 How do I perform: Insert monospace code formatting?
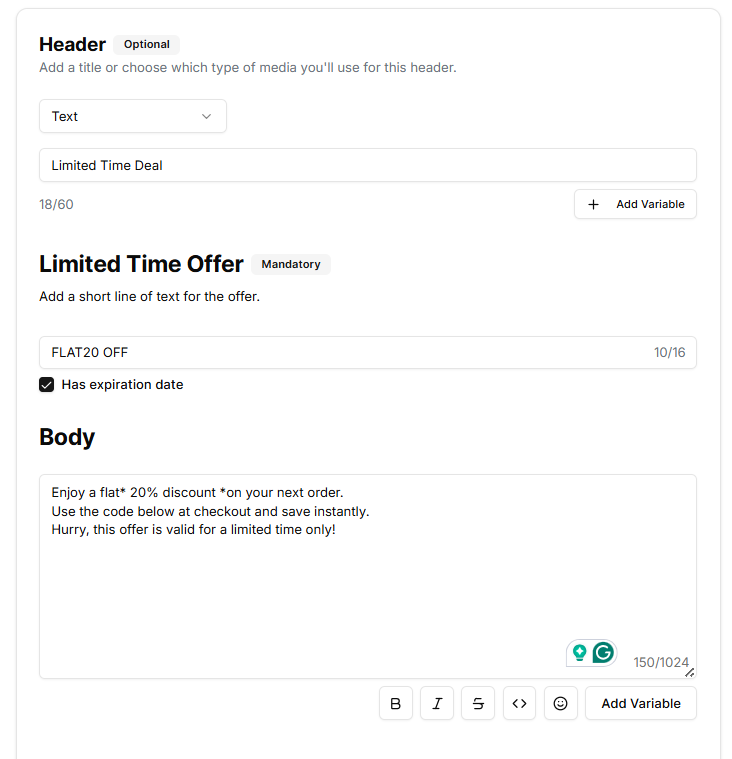point(519,703)
